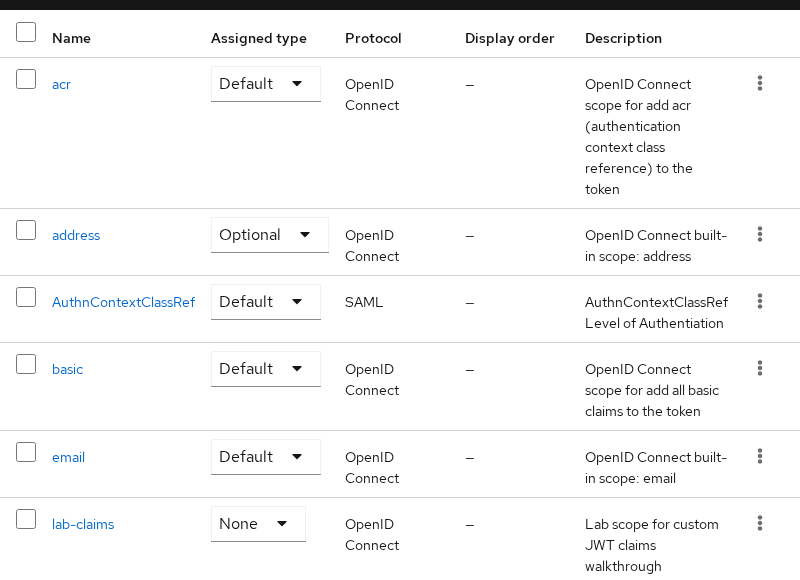Click the Name column header
This screenshot has width=800, height=580.
point(71,38)
